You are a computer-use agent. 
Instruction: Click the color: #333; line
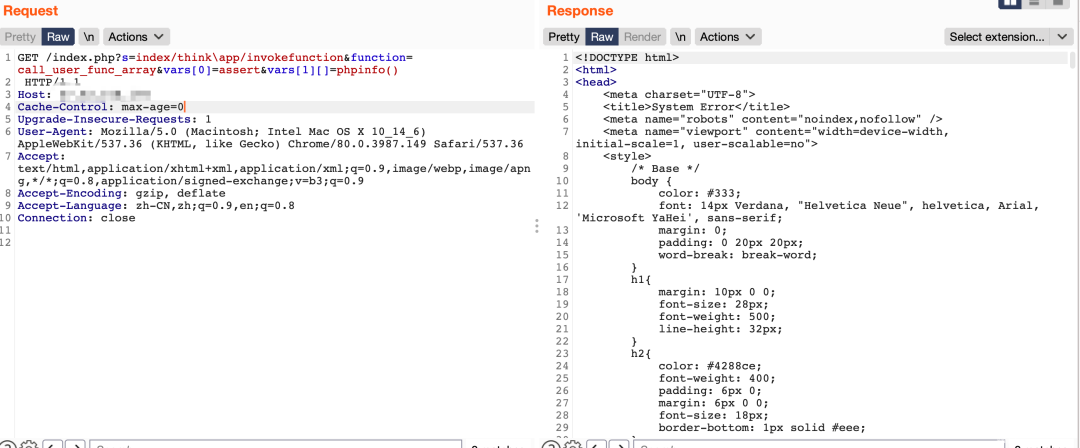click(700, 194)
